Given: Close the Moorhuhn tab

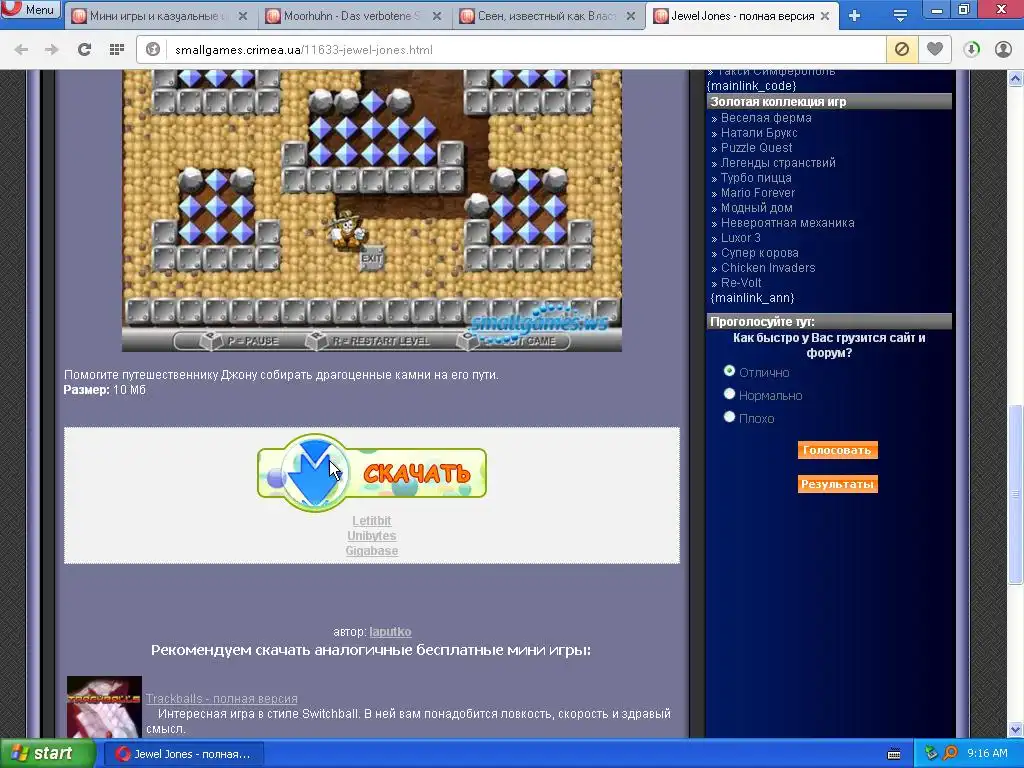Looking at the screenshot, I should [437, 16].
